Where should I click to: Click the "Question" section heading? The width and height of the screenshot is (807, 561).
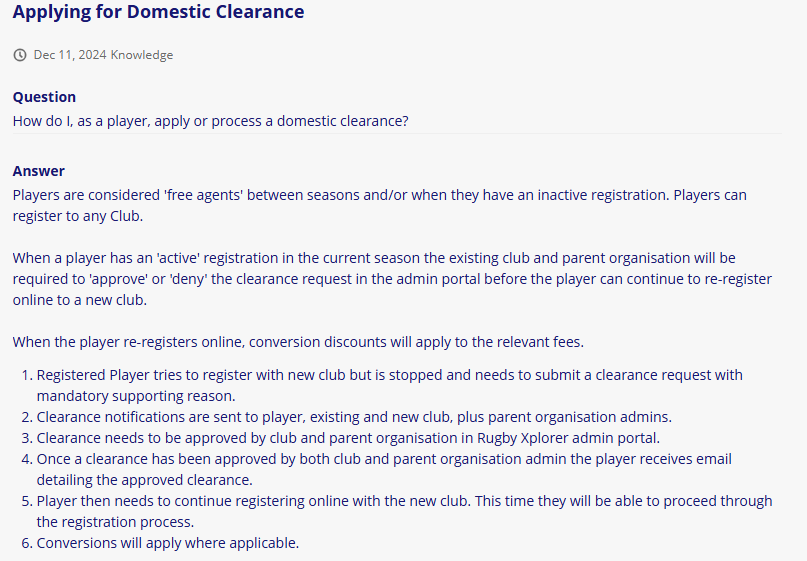(44, 97)
